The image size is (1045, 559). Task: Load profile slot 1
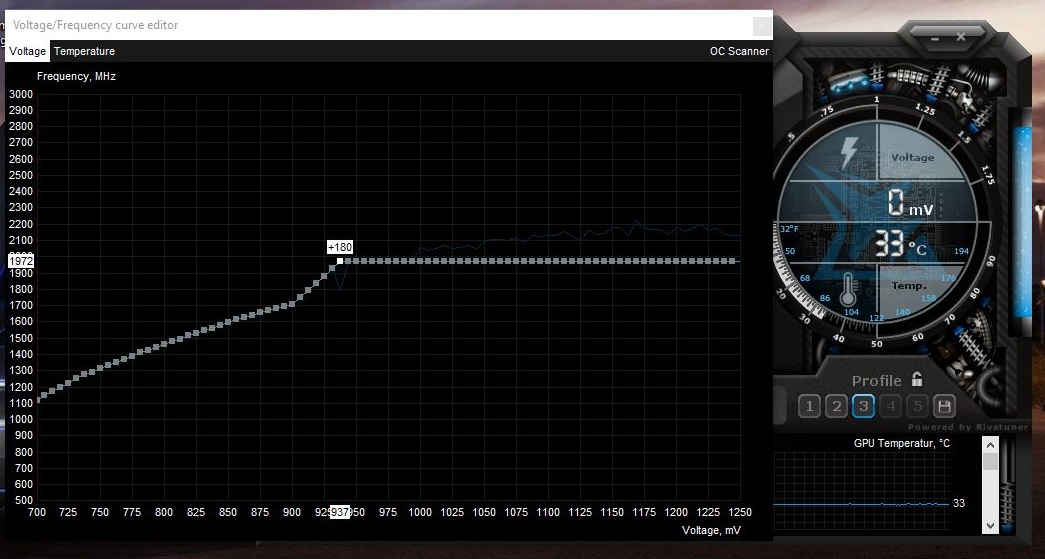pos(809,406)
